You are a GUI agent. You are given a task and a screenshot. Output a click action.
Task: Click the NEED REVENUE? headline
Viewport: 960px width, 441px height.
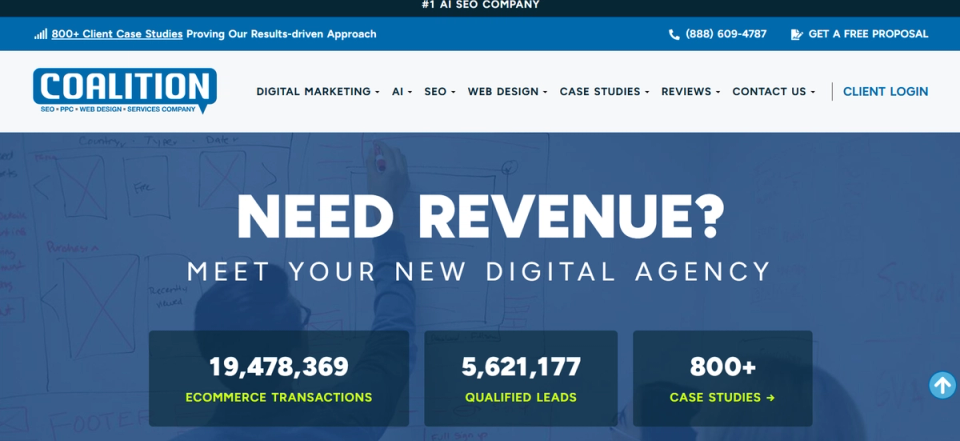click(480, 216)
